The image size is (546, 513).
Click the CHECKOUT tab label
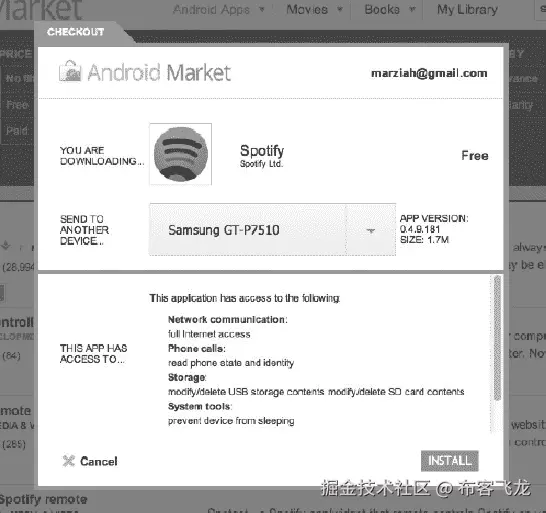(x=76, y=32)
